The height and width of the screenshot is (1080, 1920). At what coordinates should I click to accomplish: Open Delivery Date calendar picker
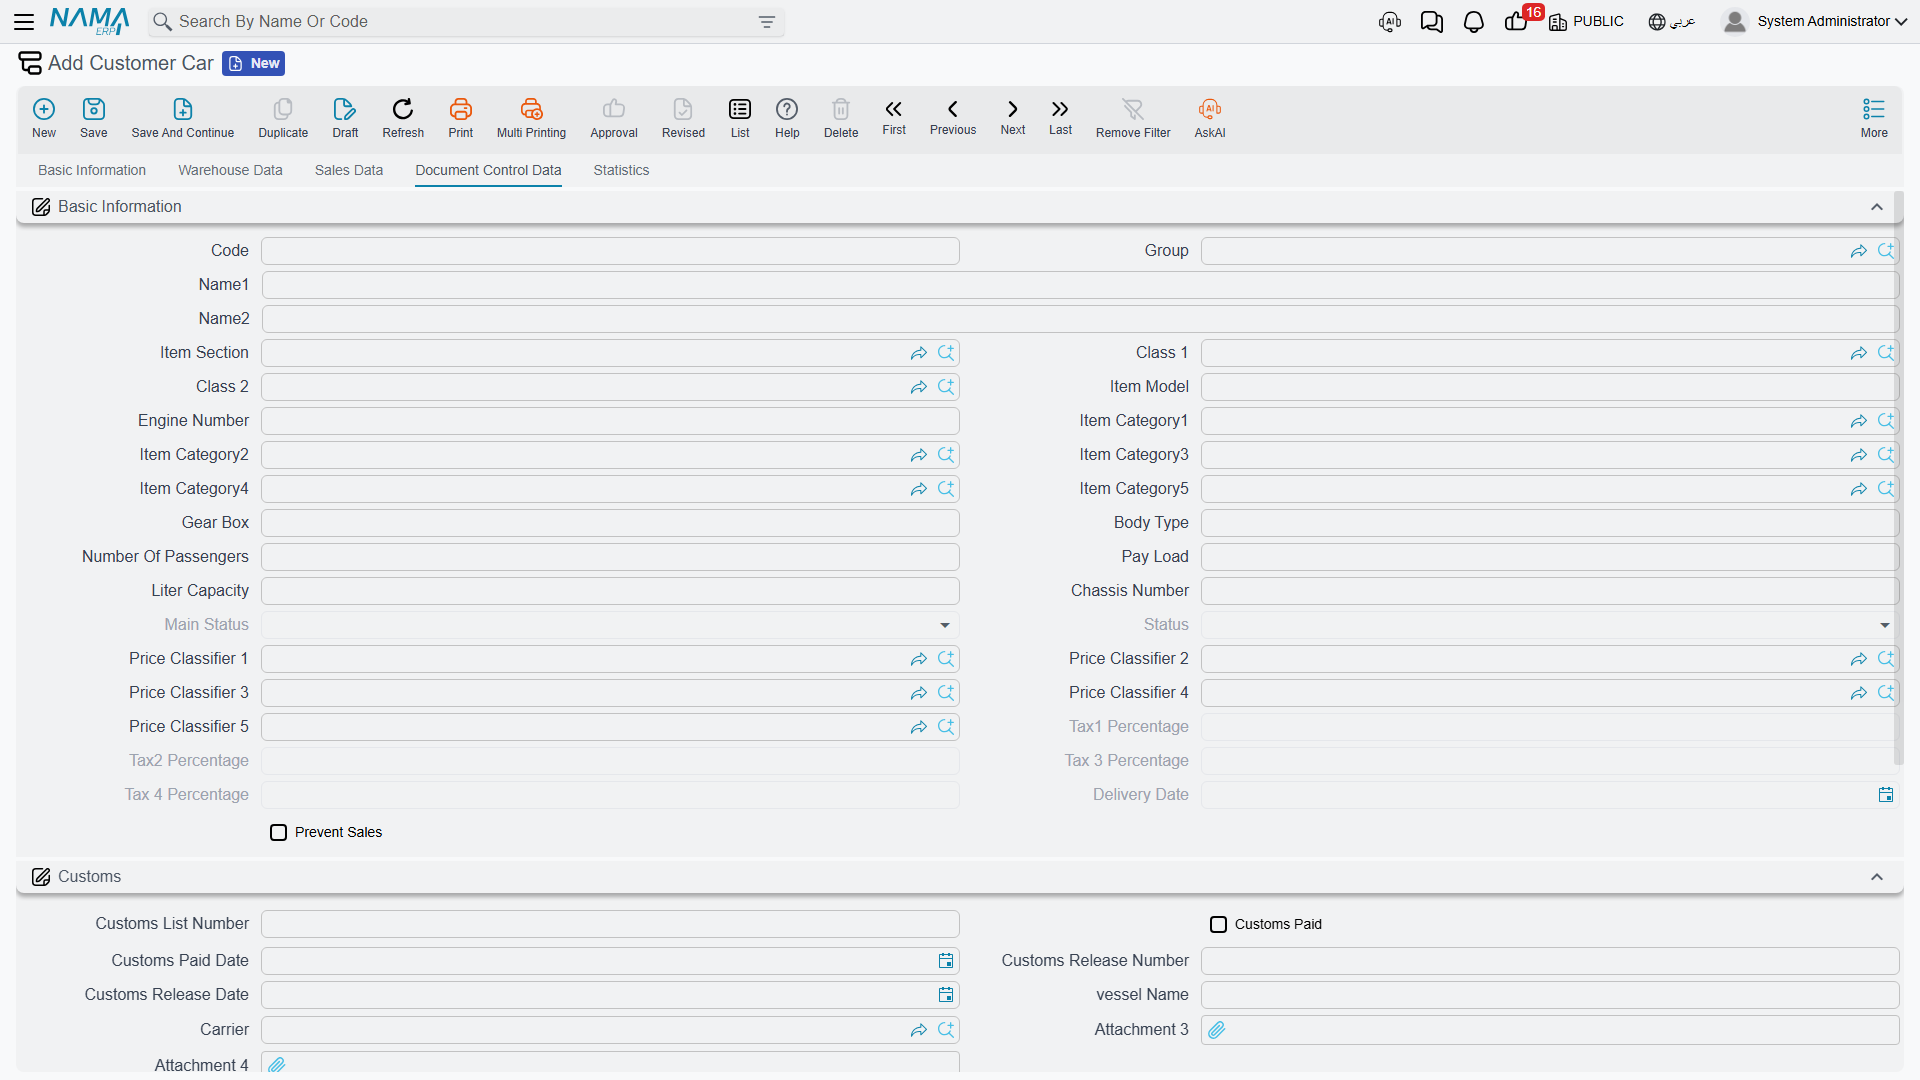coord(1886,795)
